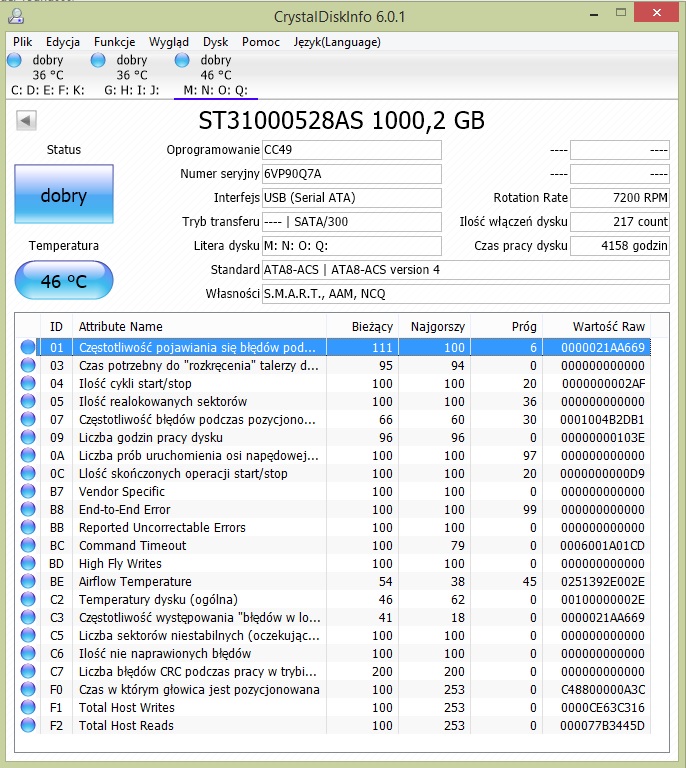The image size is (686, 768).
Task: Open the Język(Language) menu
Action: click(x=337, y=42)
